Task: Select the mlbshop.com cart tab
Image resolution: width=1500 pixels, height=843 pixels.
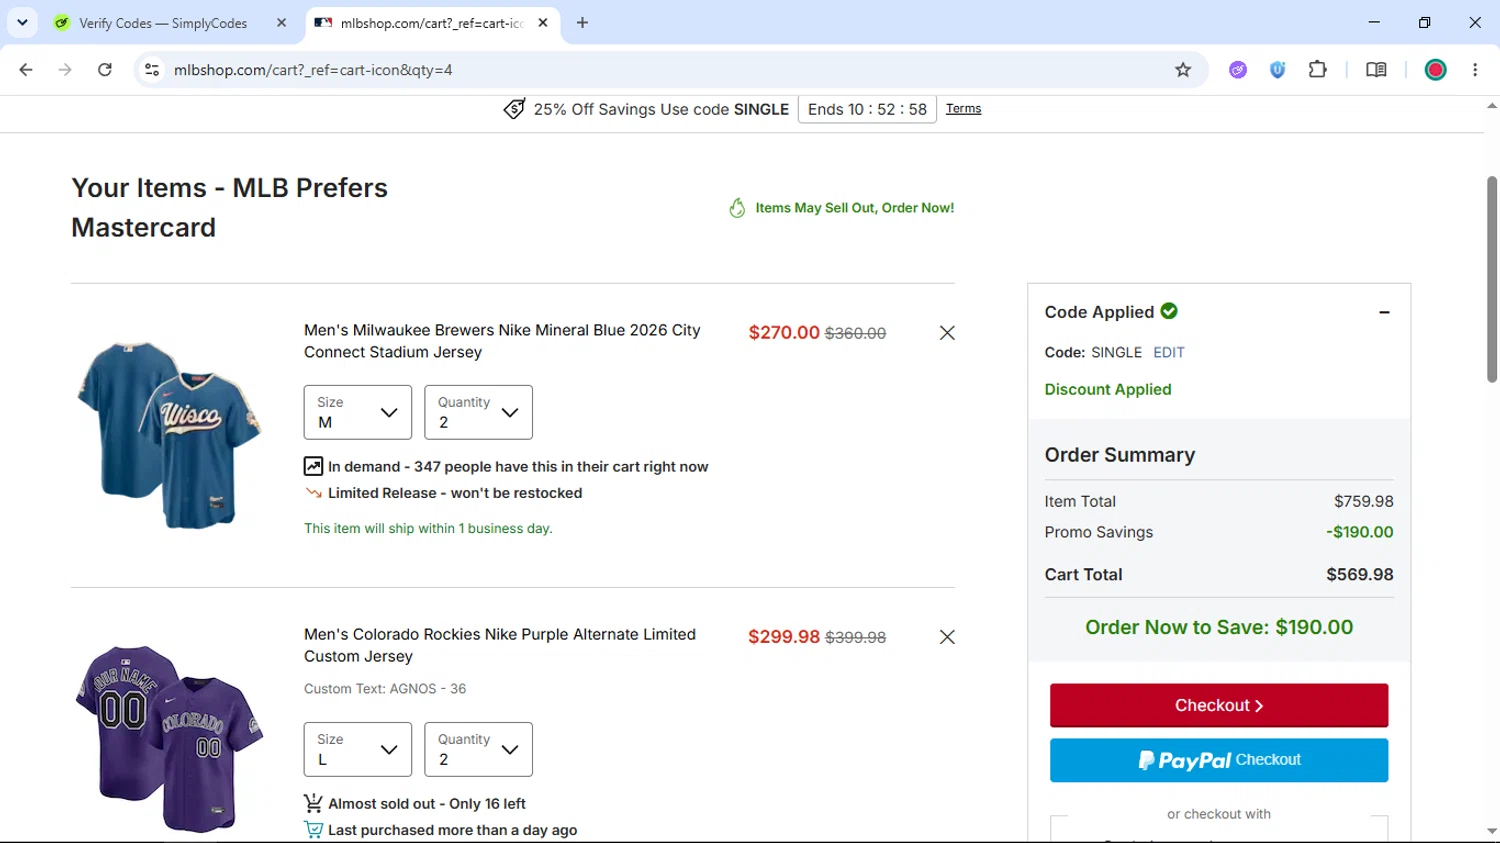Action: click(x=432, y=23)
